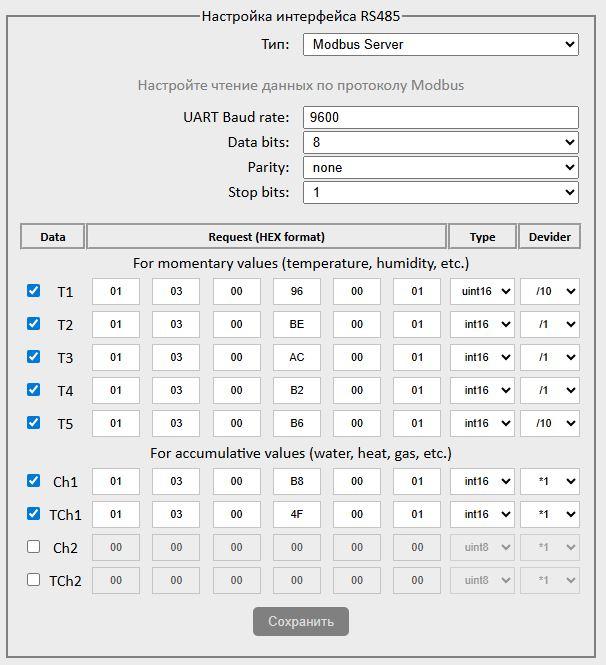
Task: Open the T1 type dropdown showing uint16
Action: pos(482,291)
